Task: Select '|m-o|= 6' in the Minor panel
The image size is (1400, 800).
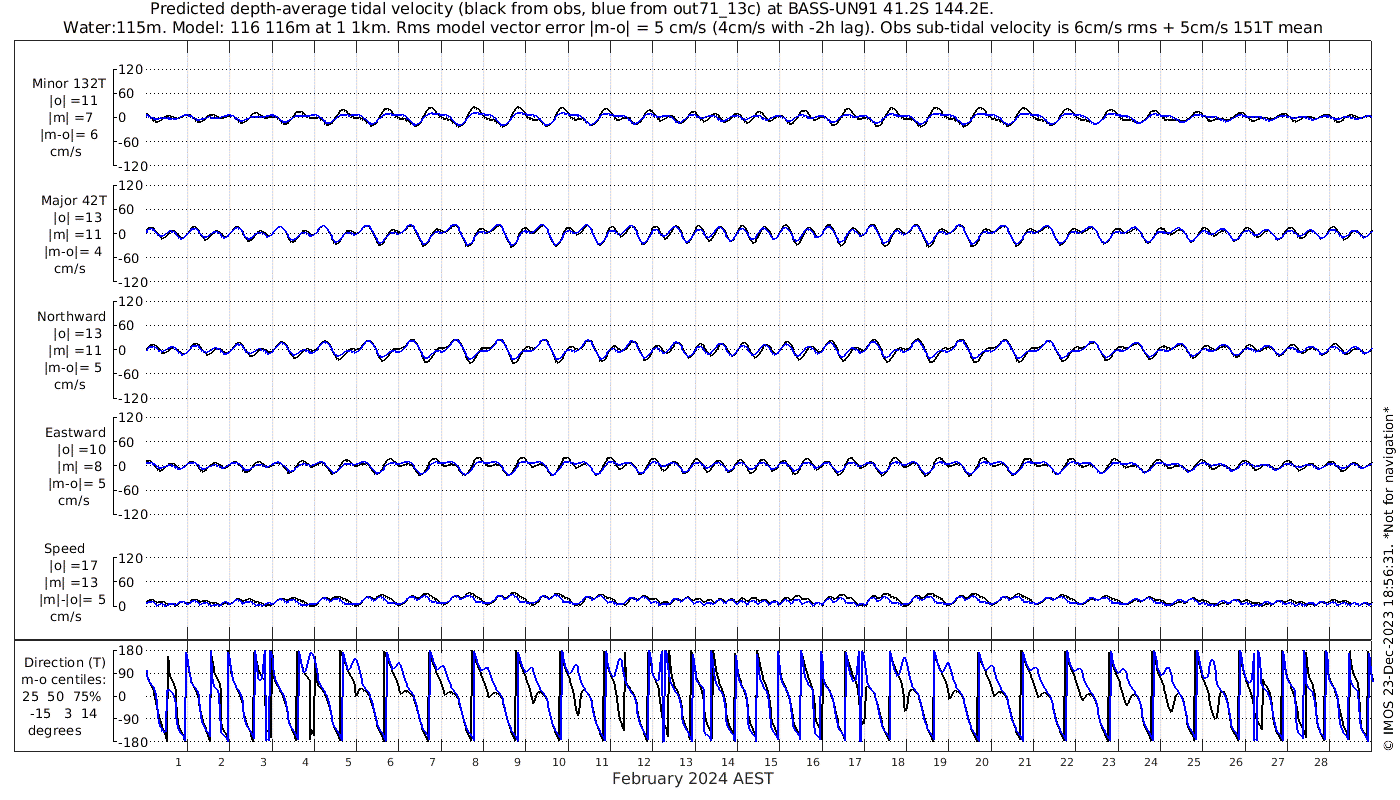Action: pos(69,135)
